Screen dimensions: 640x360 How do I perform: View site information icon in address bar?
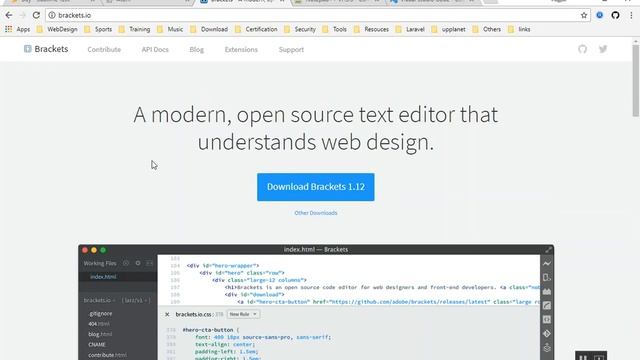pos(52,15)
